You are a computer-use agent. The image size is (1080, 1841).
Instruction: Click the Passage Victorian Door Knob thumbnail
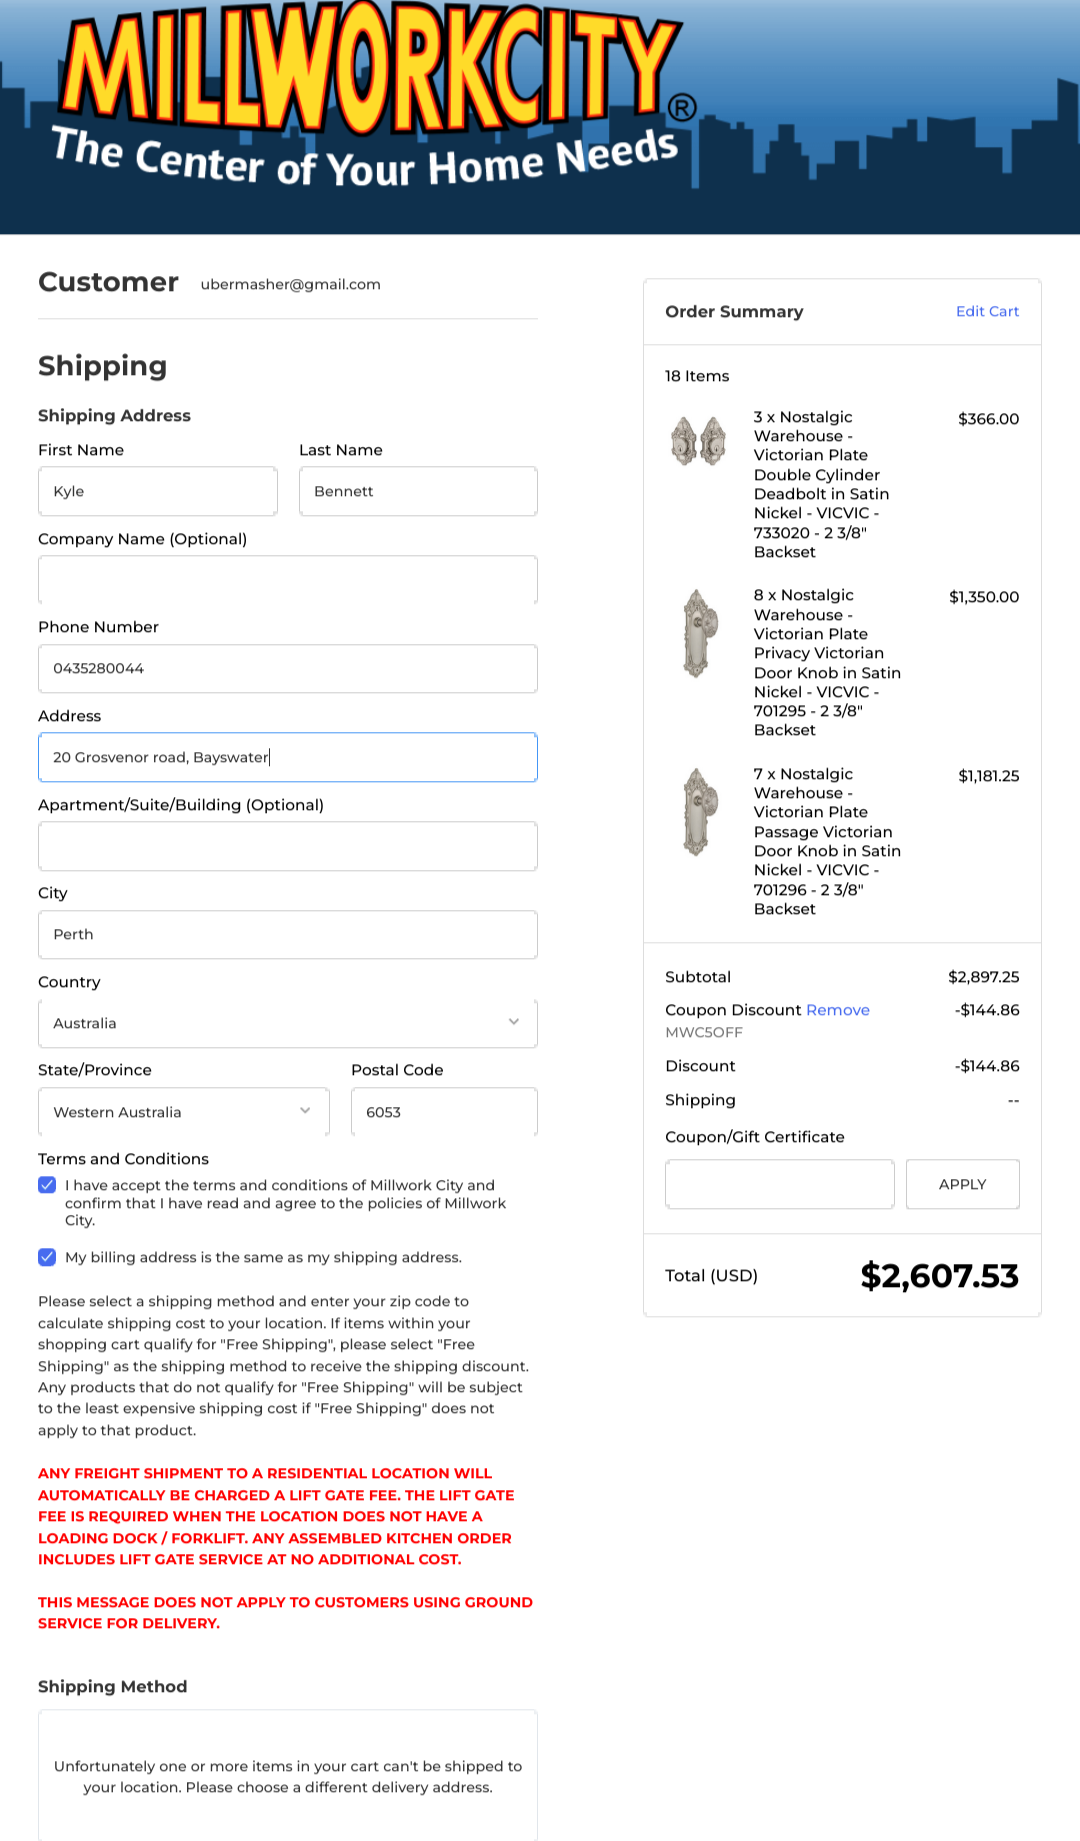[699, 812]
